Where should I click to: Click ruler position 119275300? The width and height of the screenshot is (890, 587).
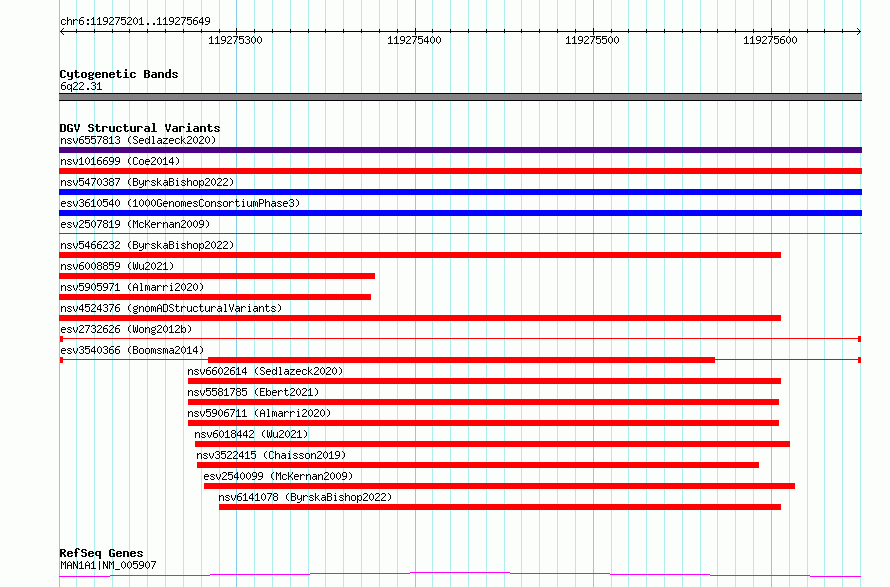coord(236,40)
